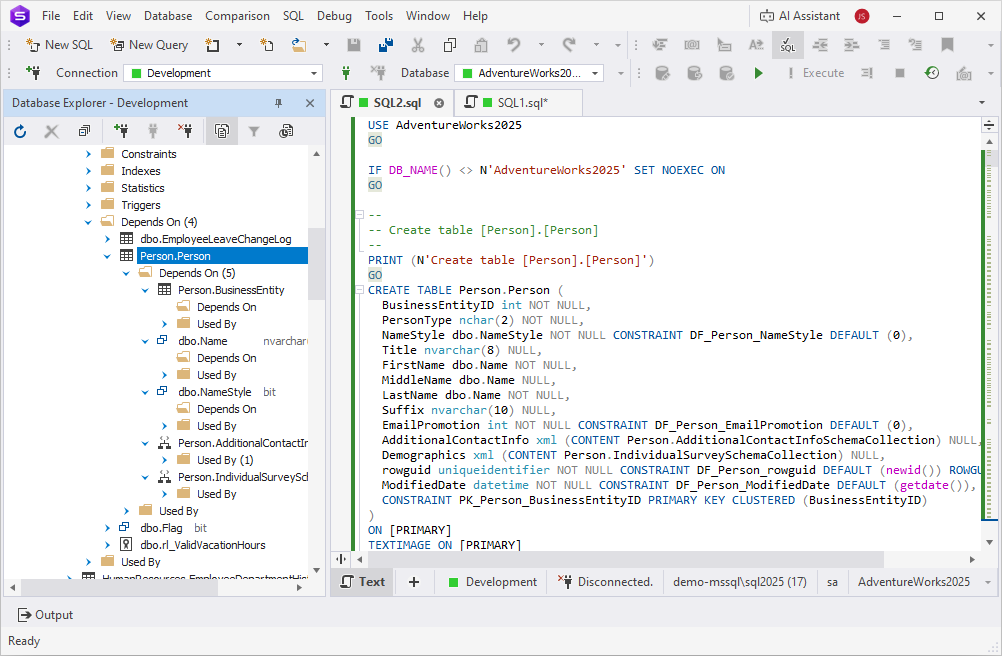Expand Used By (1) under Person.AdditionalContactInfo

click(x=164, y=460)
